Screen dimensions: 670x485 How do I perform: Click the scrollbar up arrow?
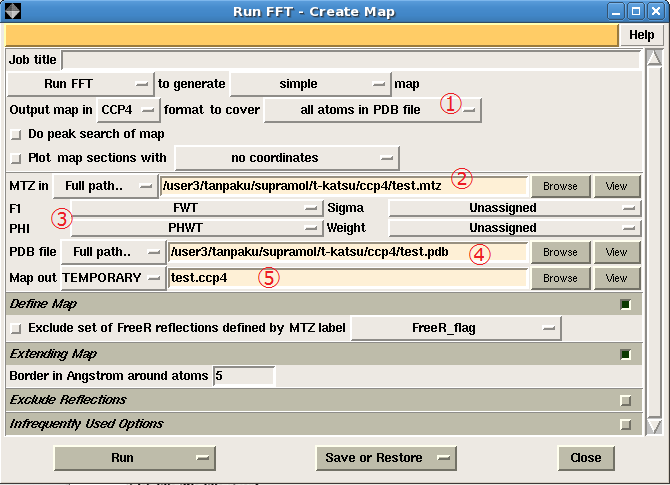654,58
